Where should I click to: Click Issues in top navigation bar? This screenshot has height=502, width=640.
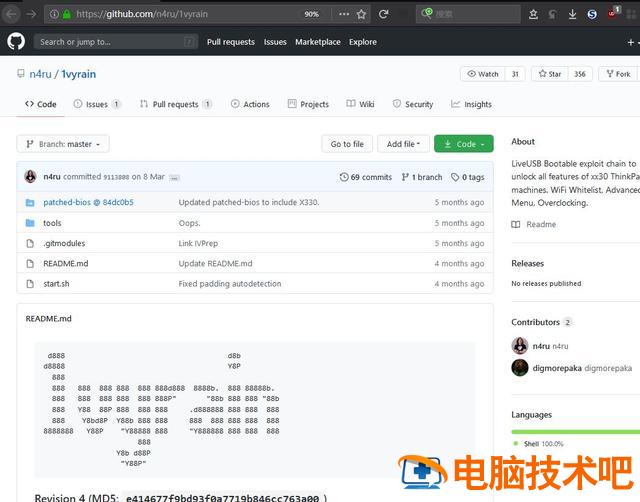coord(275,42)
